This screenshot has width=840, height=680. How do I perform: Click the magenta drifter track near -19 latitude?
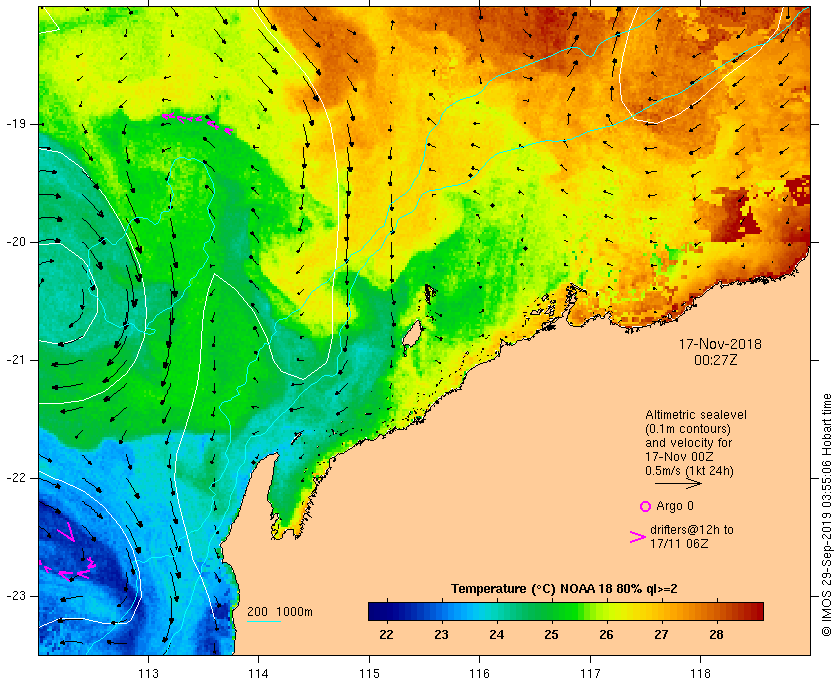pyautogui.click(x=197, y=122)
